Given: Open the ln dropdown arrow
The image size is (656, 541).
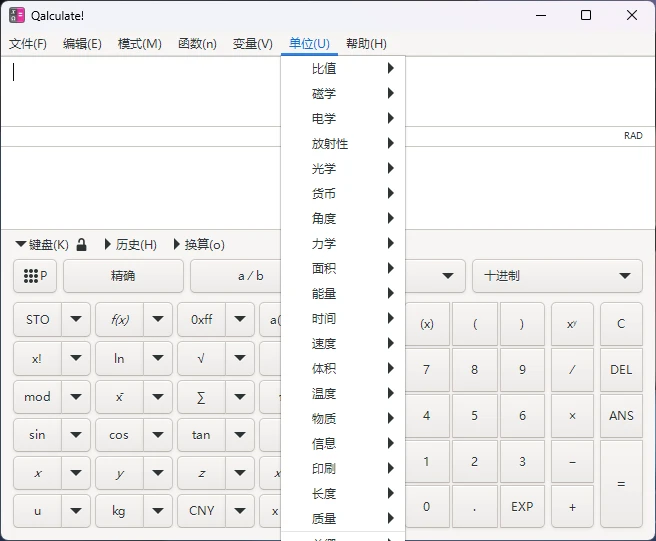Looking at the screenshot, I should coord(158,359).
